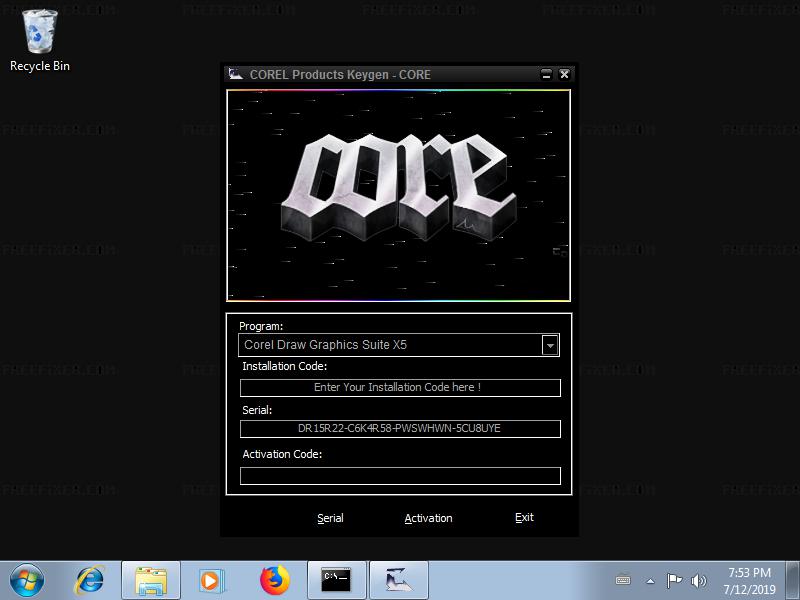Viewport: 800px width, 600px height.
Task: Click the Show Desktop strip
Action: pos(792,581)
